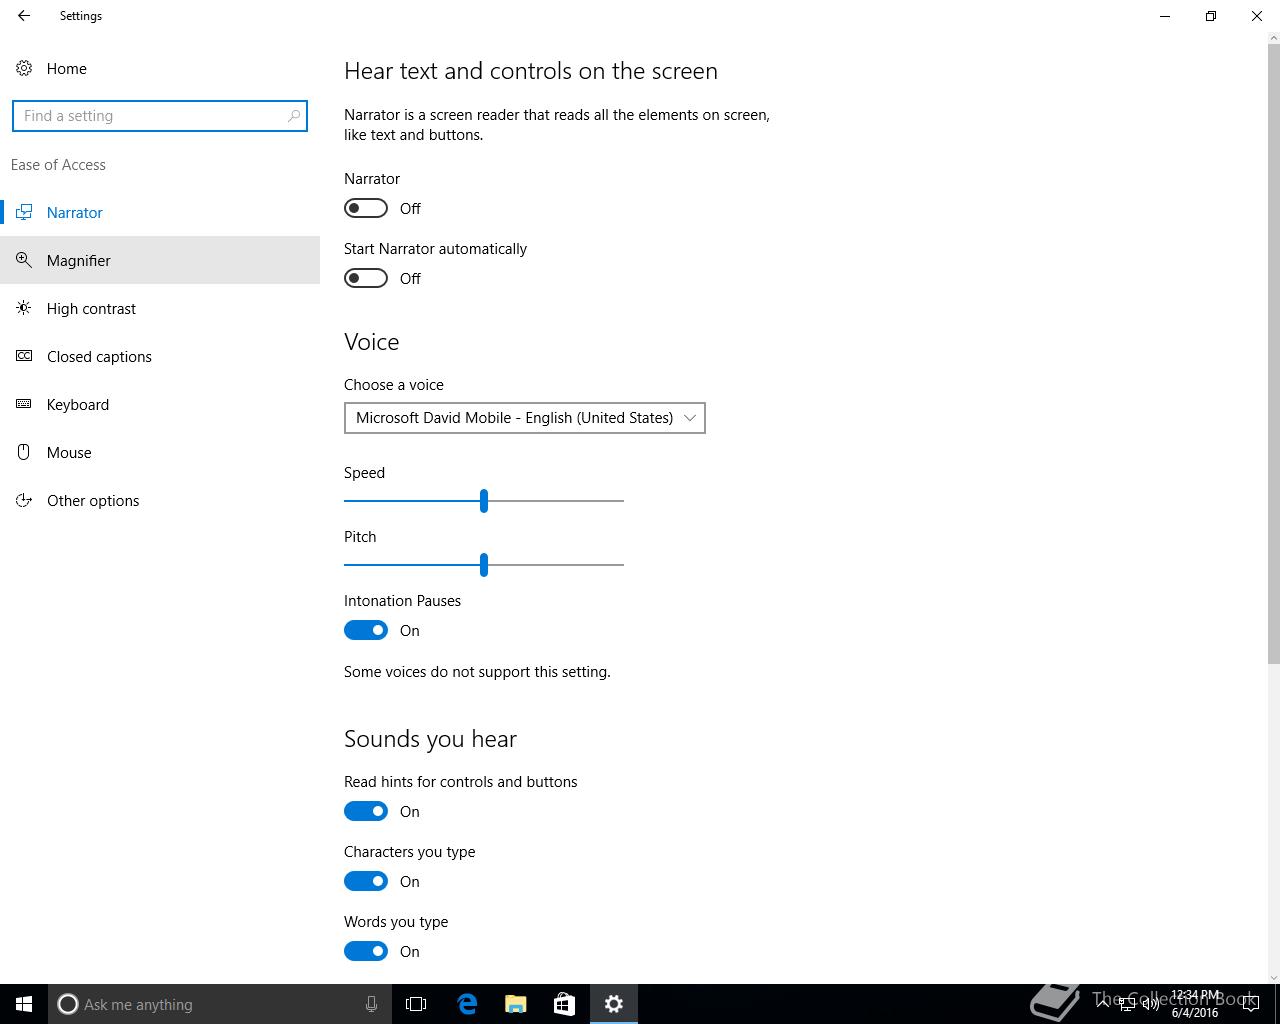Click the Ask me anything search box
The image size is (1280, 1024).
tap(220, 1004)
